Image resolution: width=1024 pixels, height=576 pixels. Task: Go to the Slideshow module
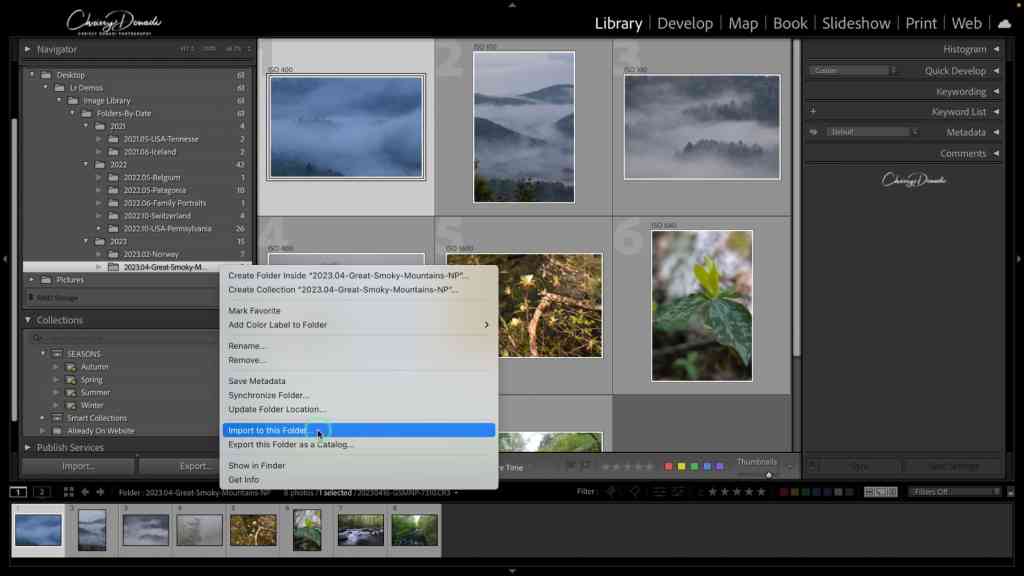[856, 24]
